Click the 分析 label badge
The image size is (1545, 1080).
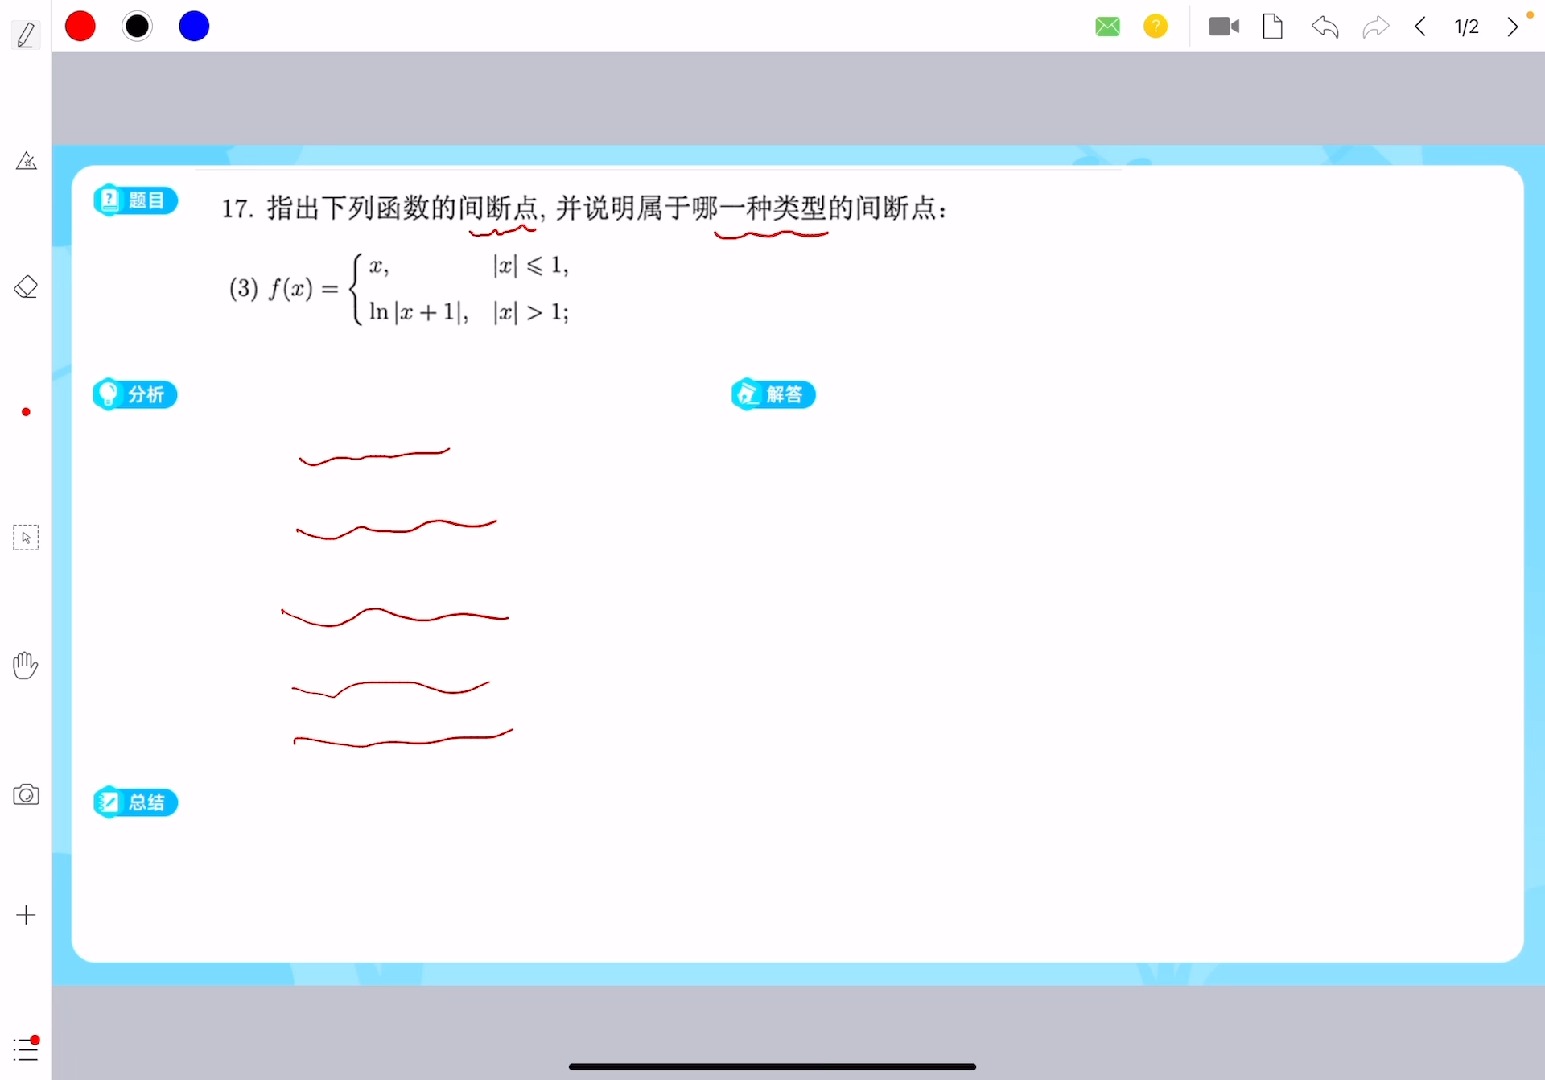[x=135, y=394]
